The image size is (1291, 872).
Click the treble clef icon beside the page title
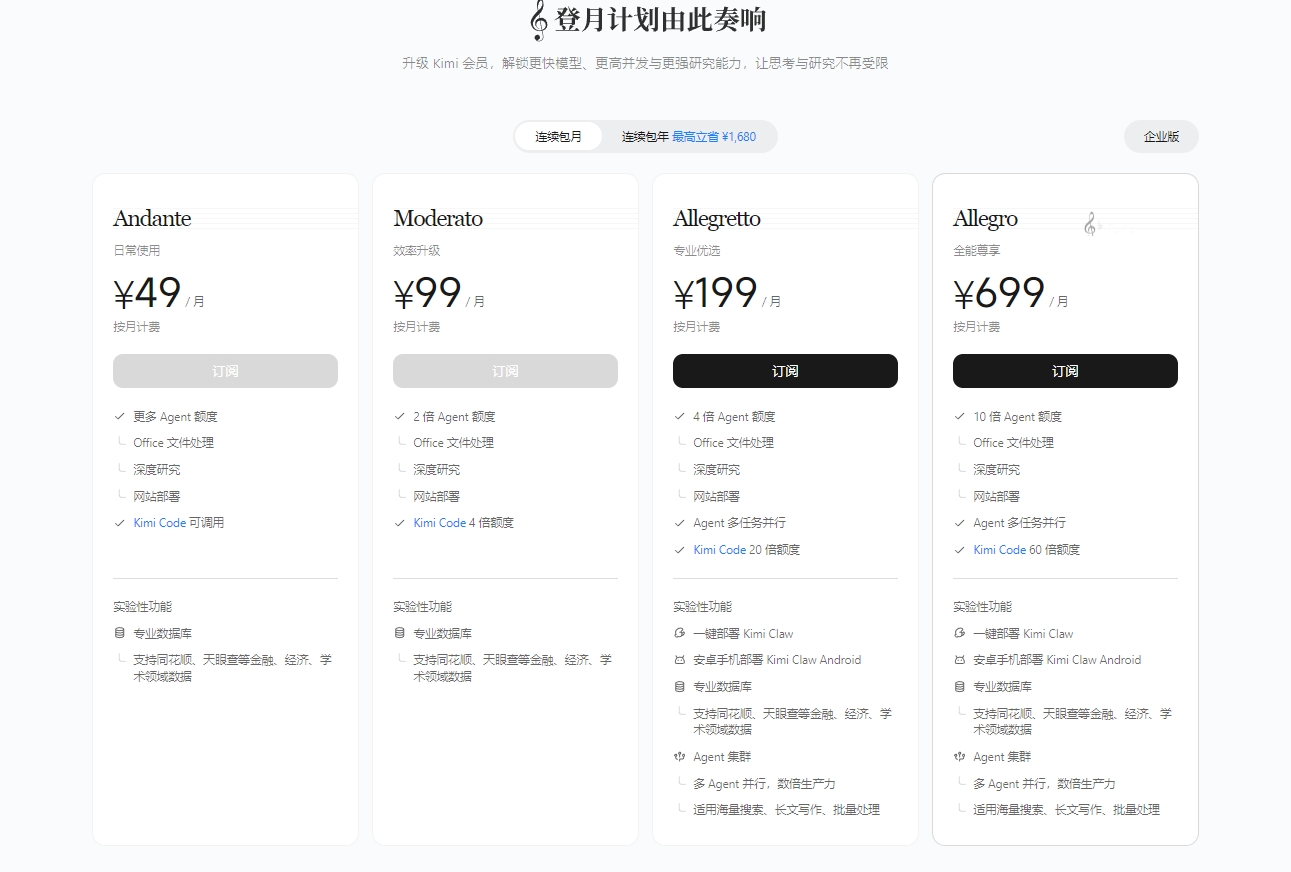[538, 20]
